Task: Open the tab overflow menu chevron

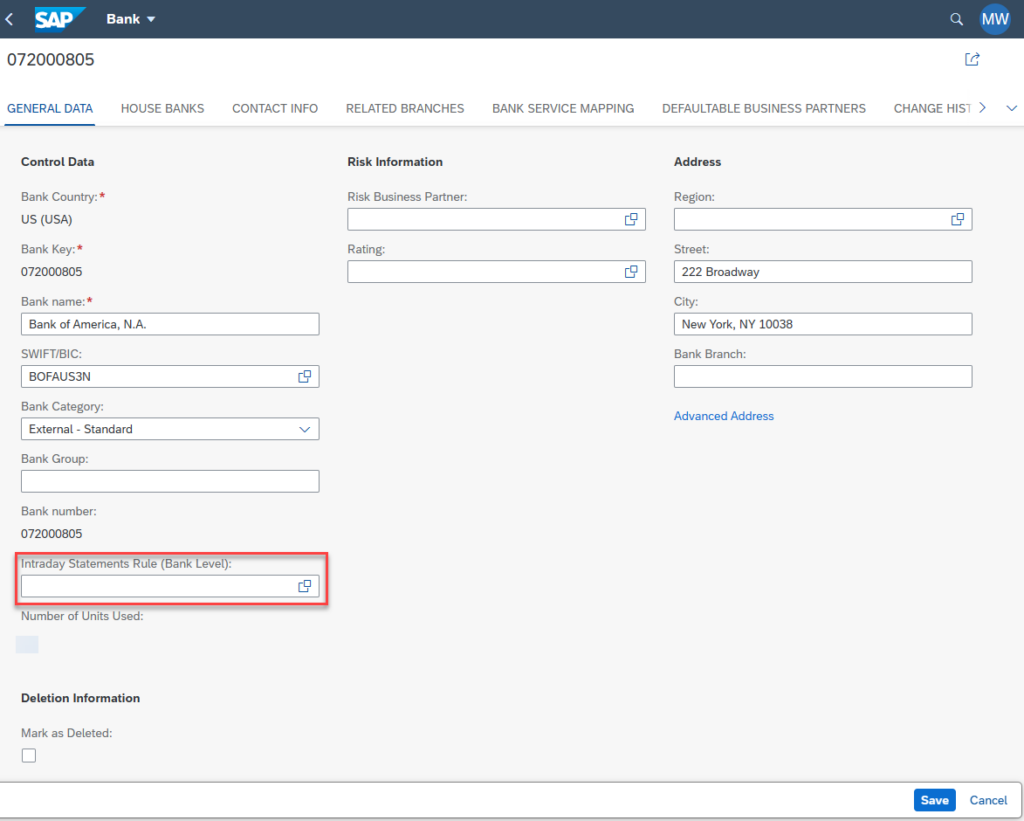Action: 1012,108
